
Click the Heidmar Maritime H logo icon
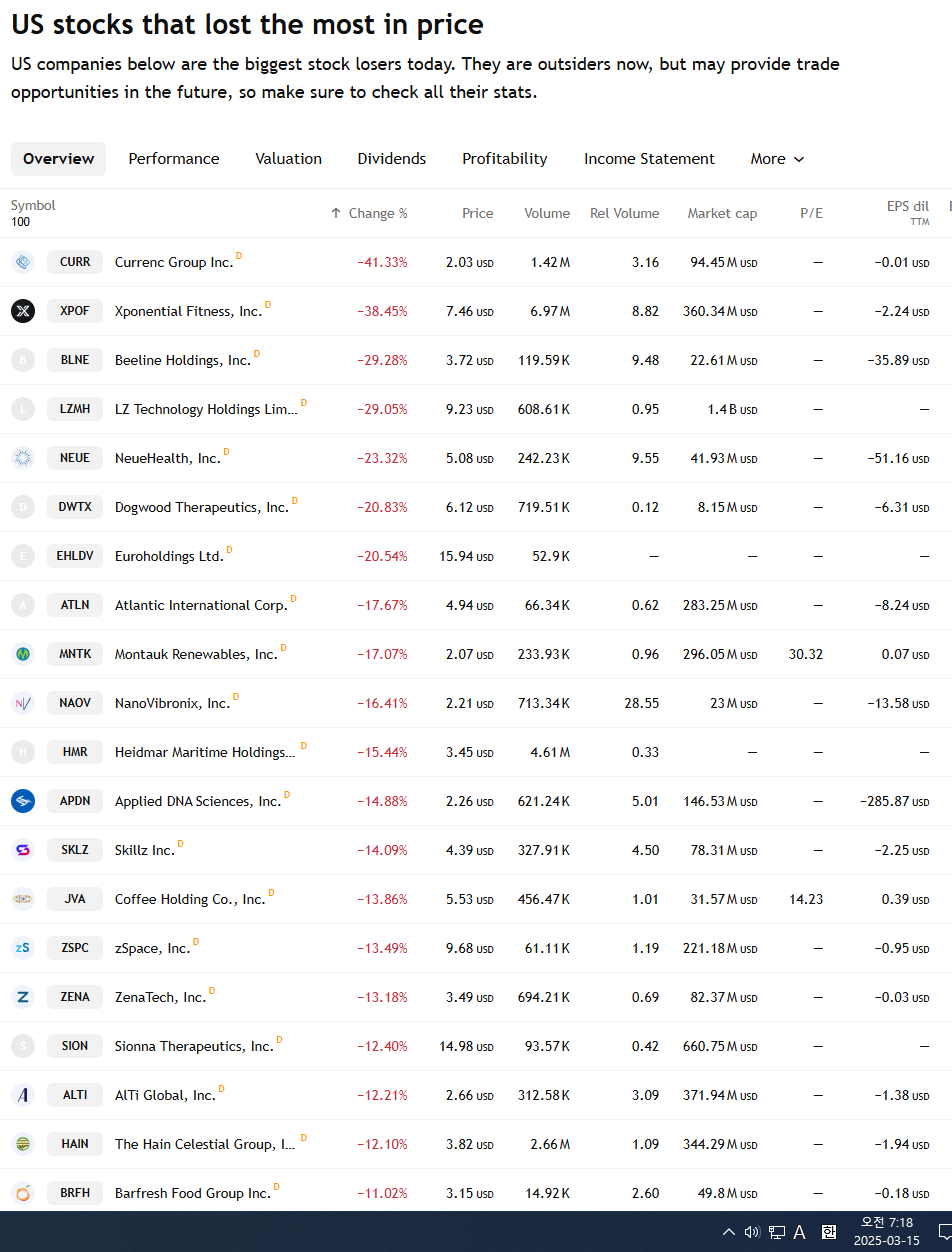click(x=23, y=752)
